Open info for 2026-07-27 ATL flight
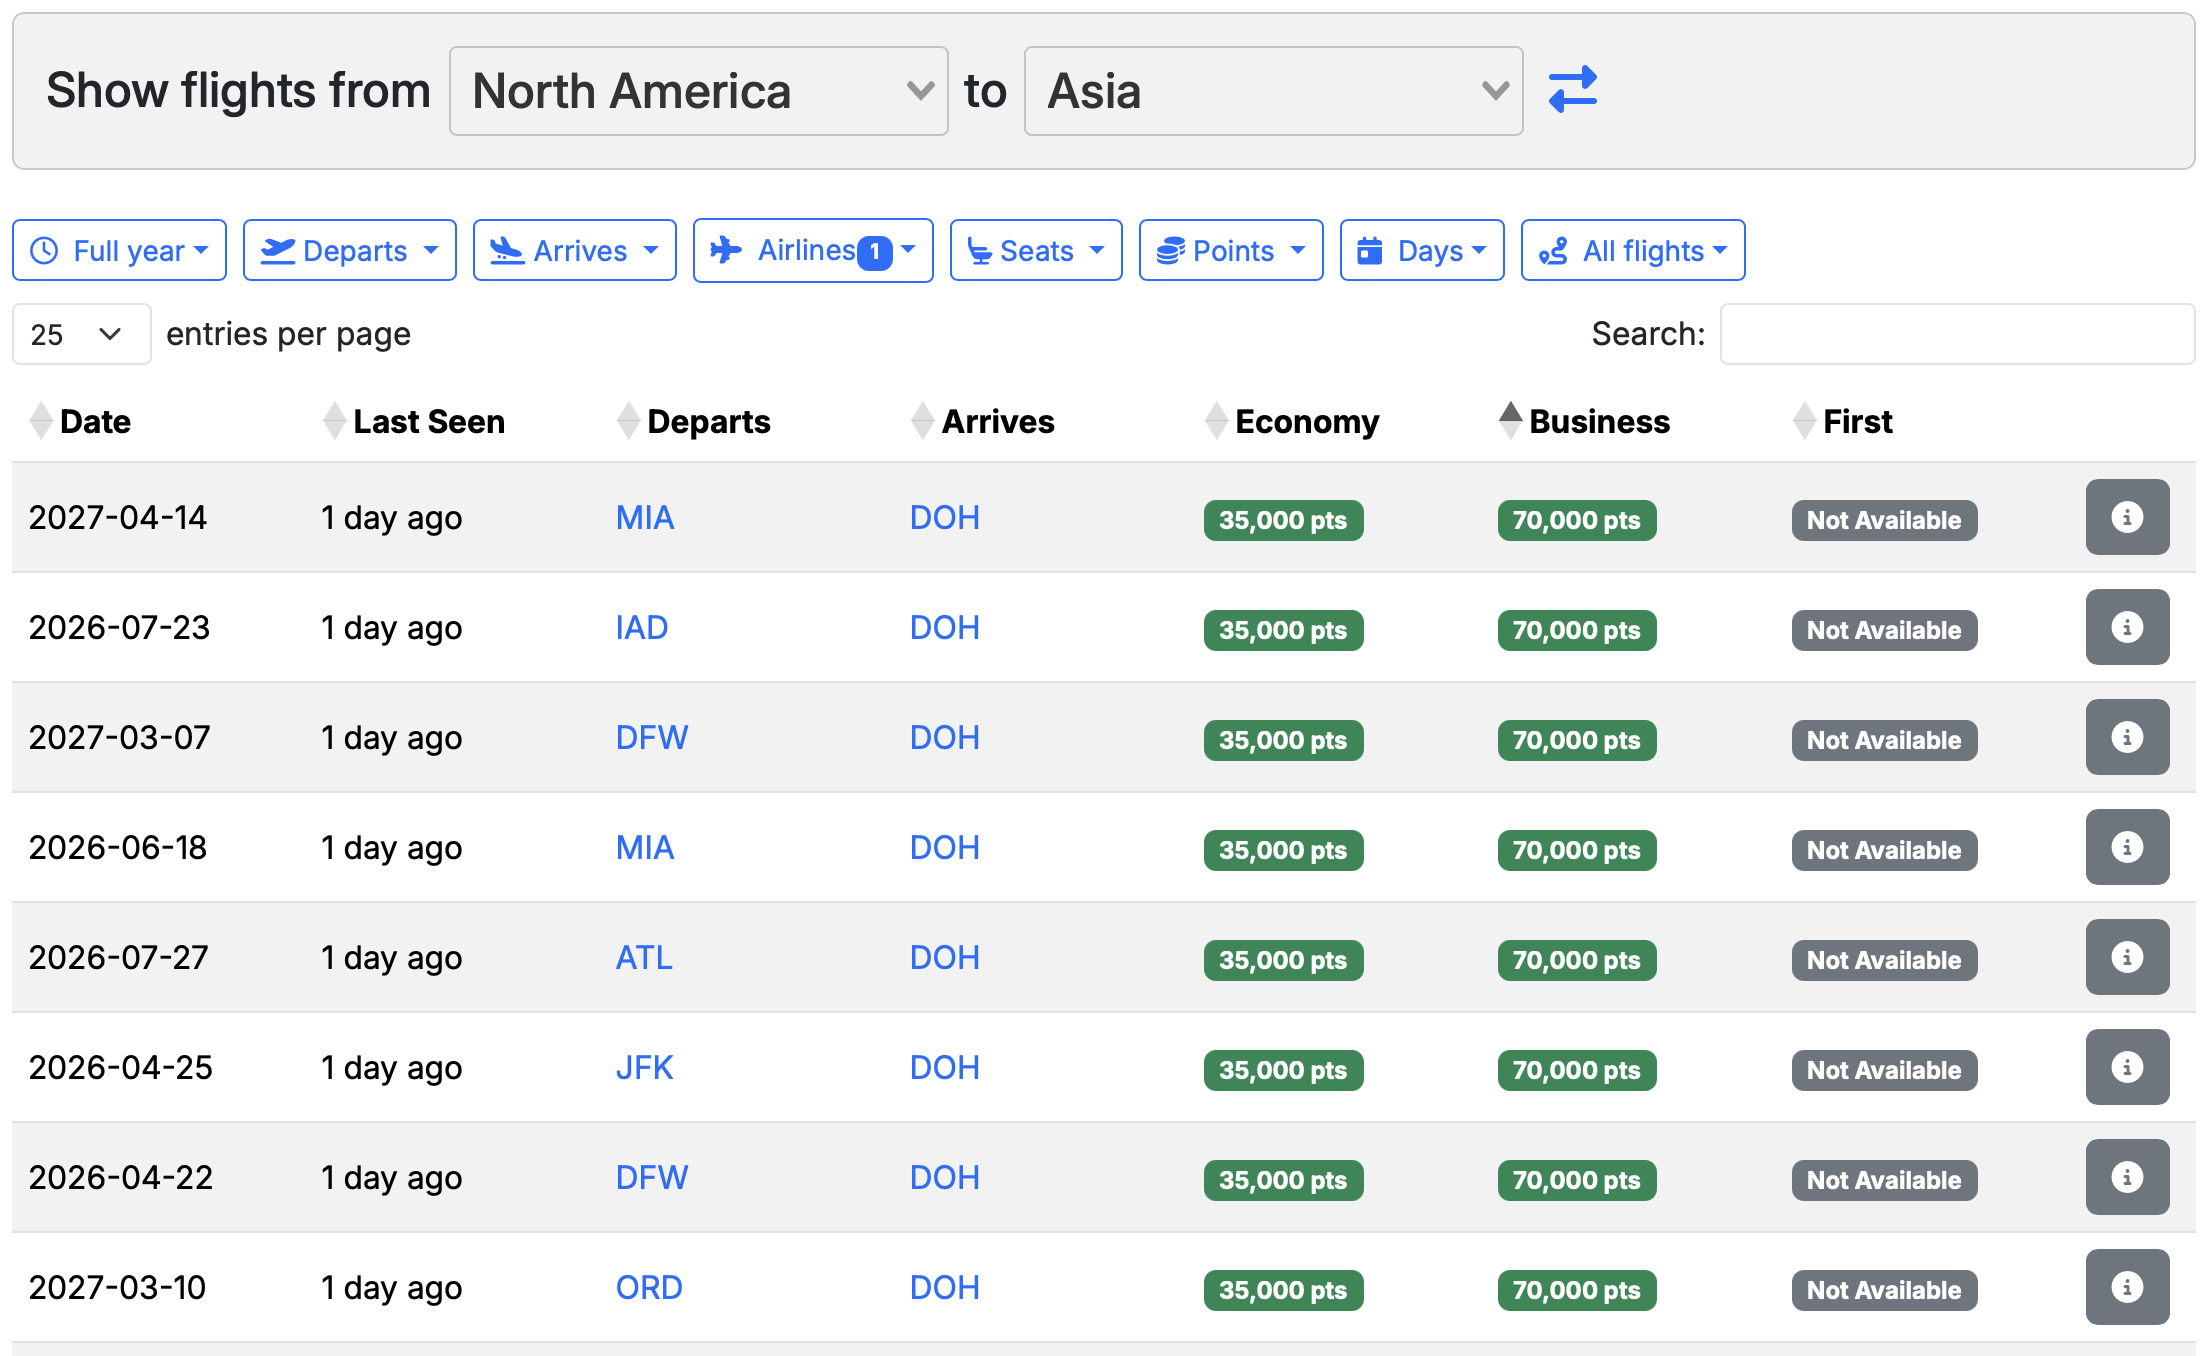Screen dimensions: 2210x1356 [2127, 957]
